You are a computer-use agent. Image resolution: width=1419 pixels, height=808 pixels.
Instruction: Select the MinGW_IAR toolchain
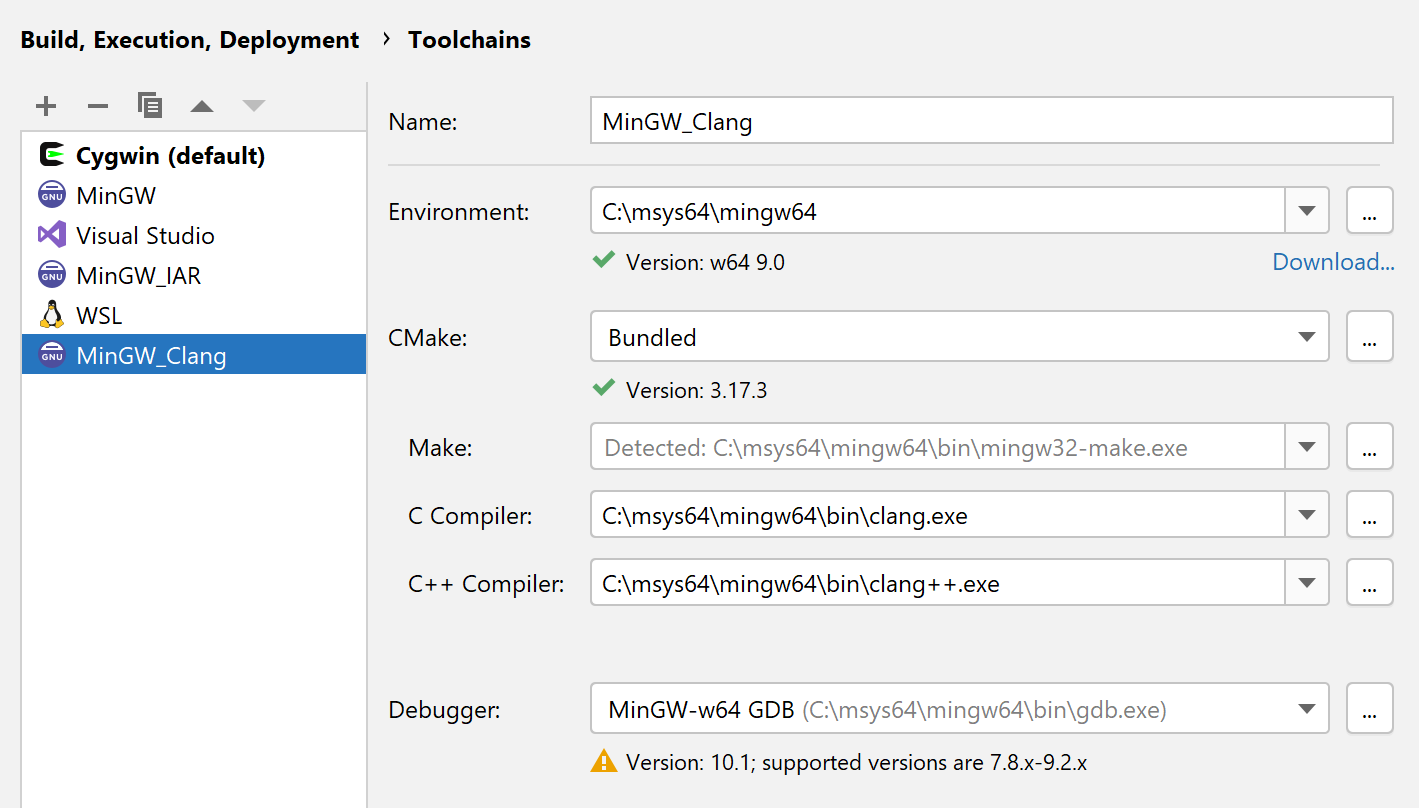(x=194, y=276)
